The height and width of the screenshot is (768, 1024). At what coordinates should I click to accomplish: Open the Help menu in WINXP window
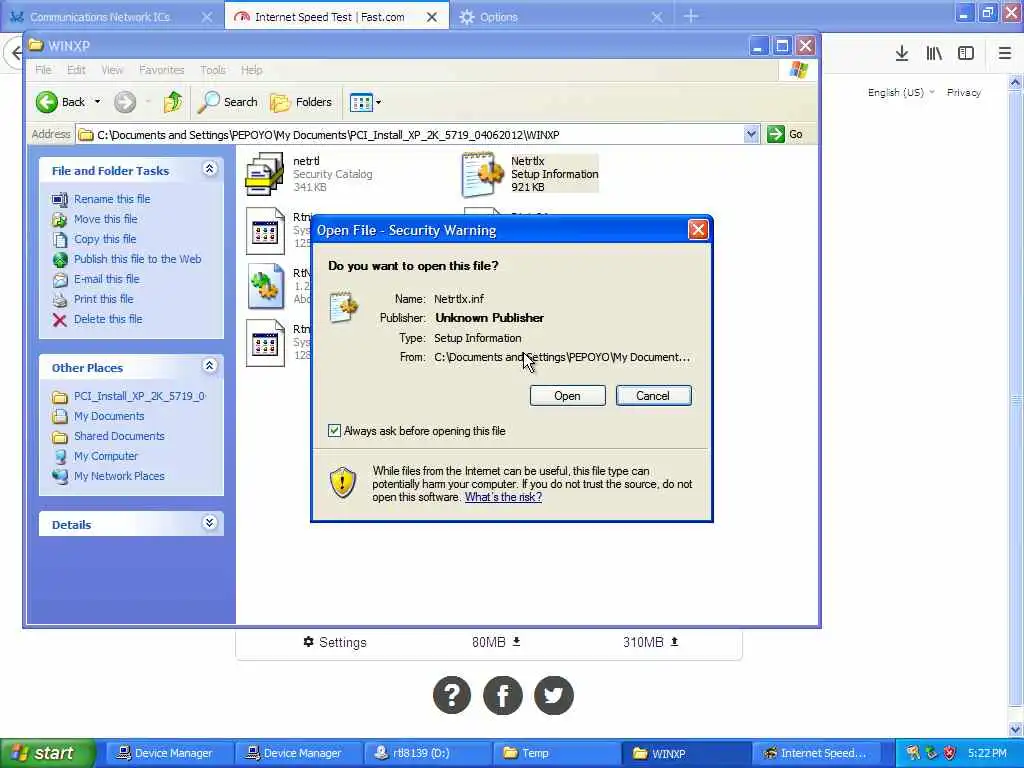251,70
